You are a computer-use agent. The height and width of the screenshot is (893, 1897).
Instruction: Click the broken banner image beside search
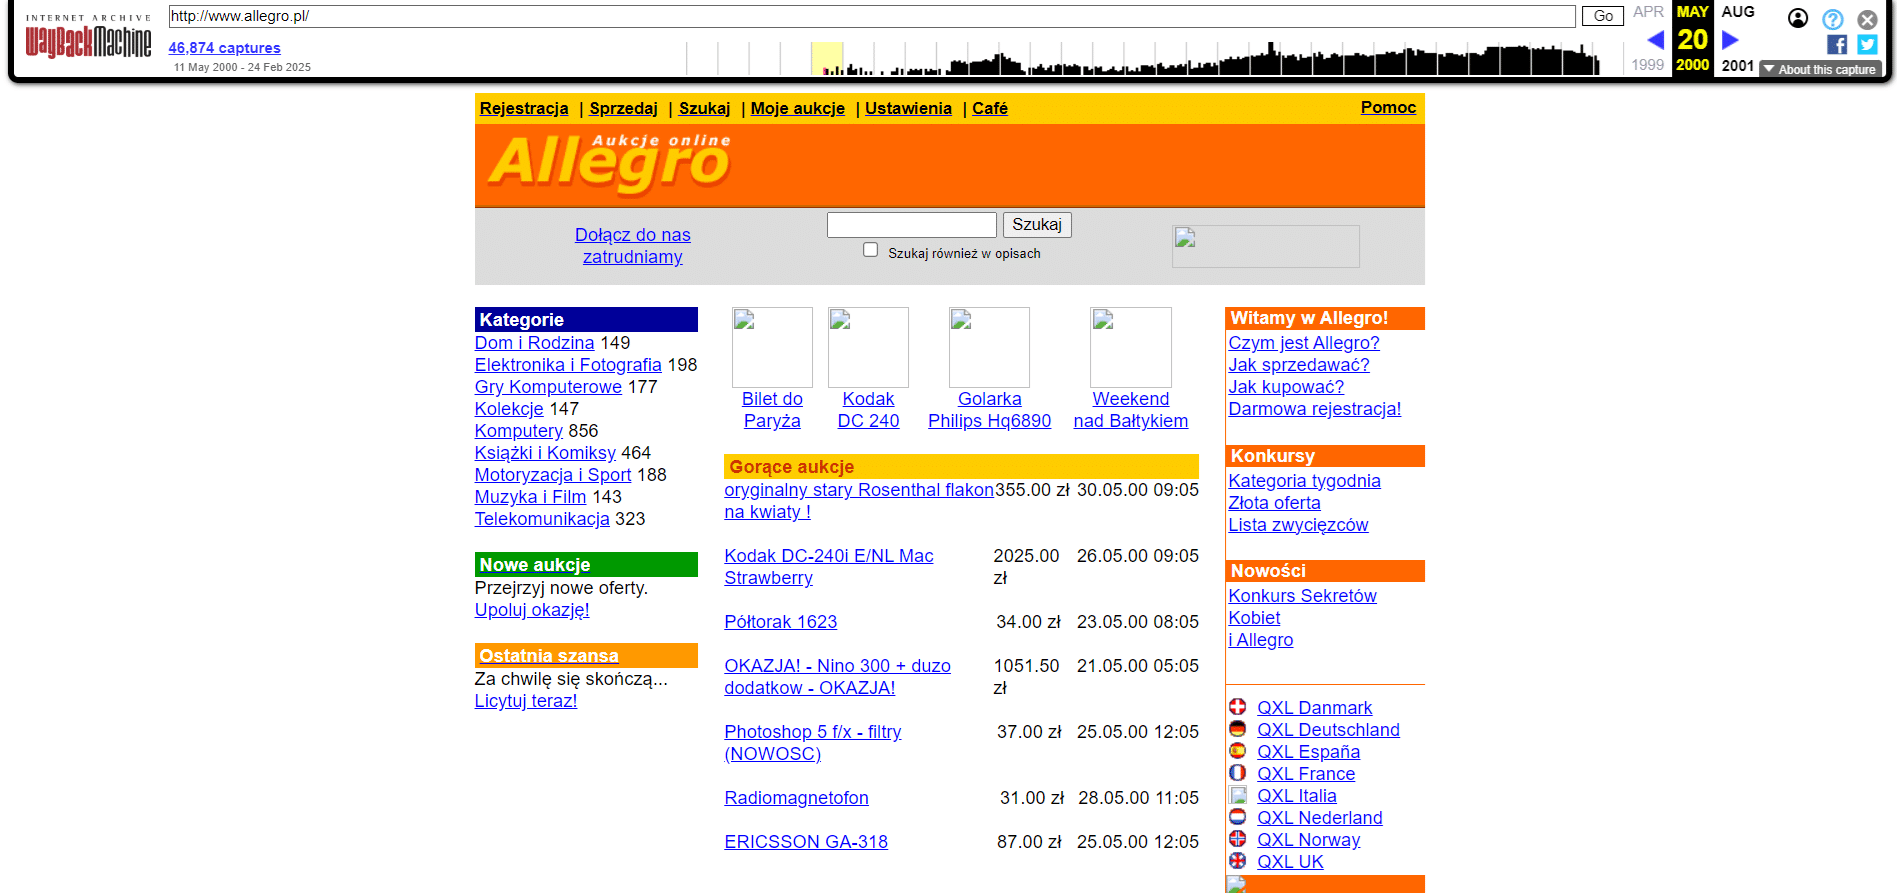tap(1266, 246)
